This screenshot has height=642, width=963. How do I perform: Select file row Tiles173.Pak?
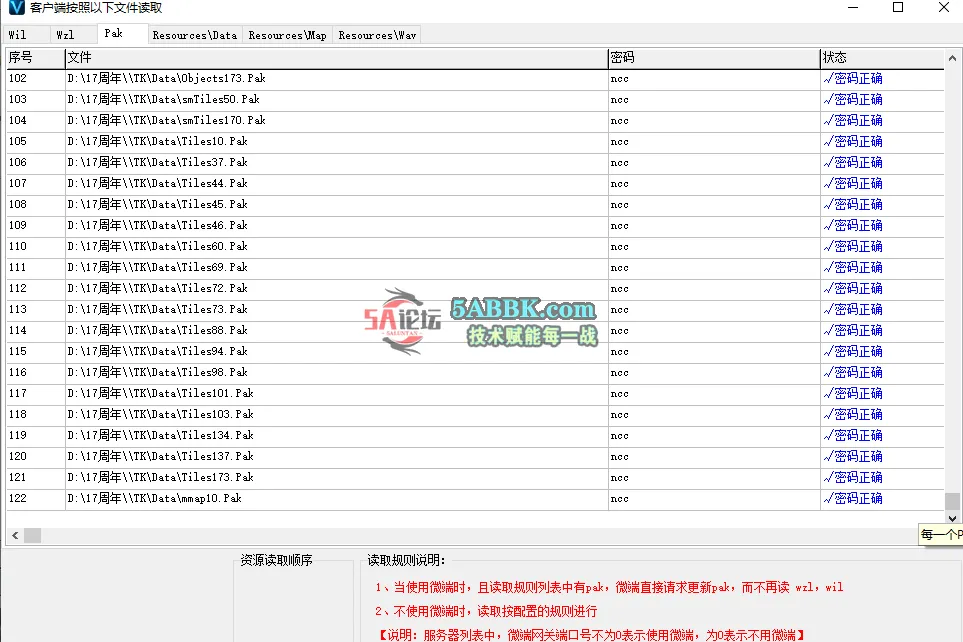pos(475,477)
